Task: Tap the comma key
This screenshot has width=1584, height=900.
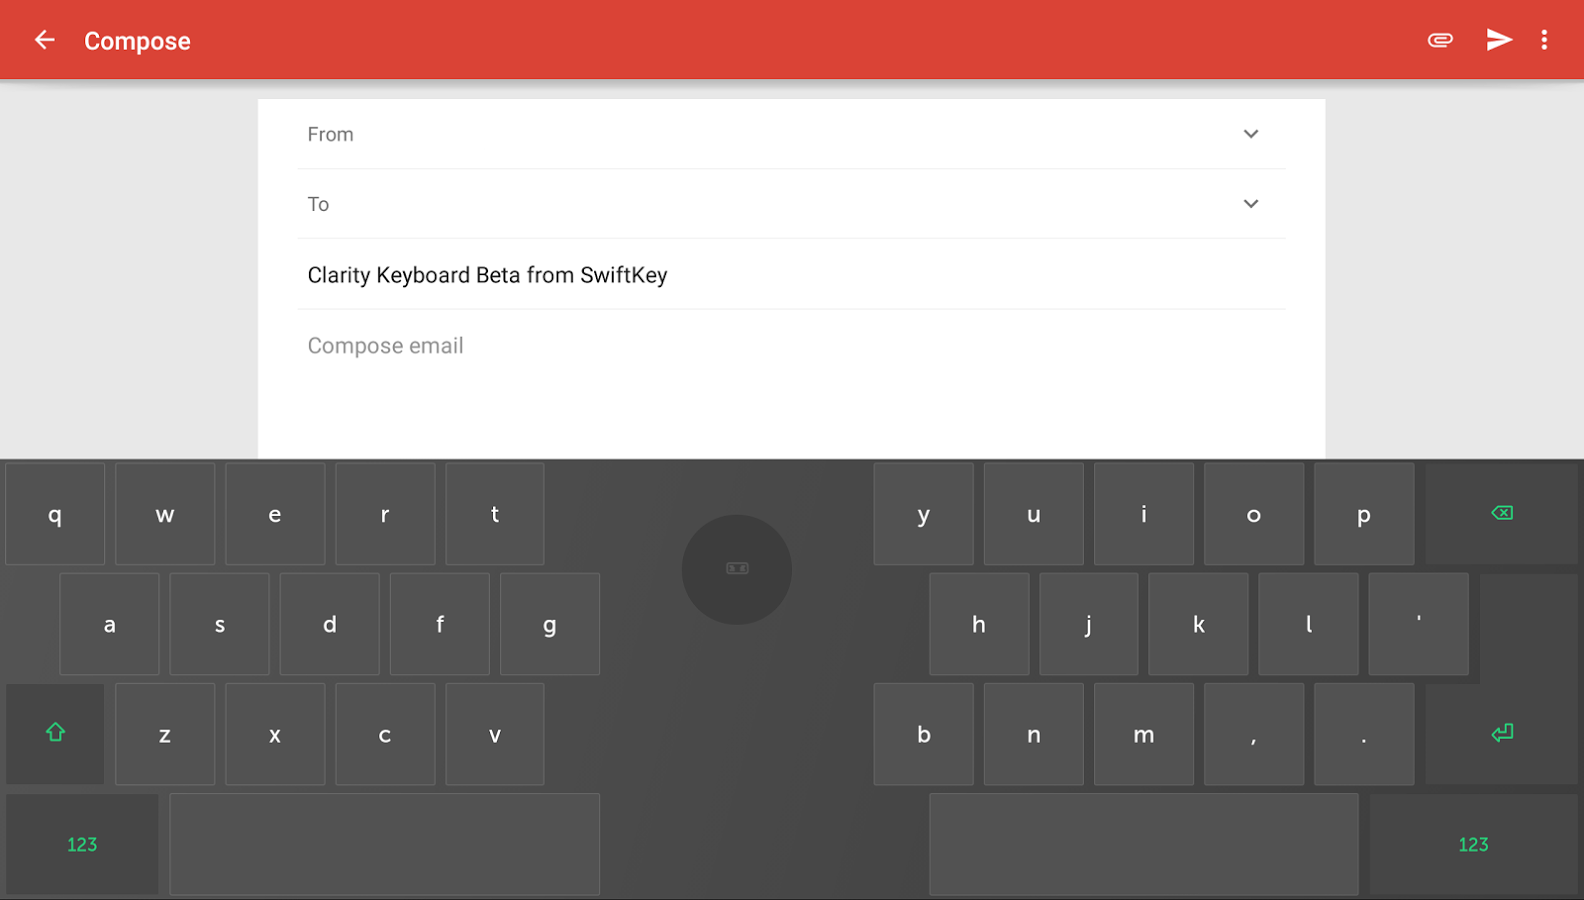Action: tap(1254, 734)
